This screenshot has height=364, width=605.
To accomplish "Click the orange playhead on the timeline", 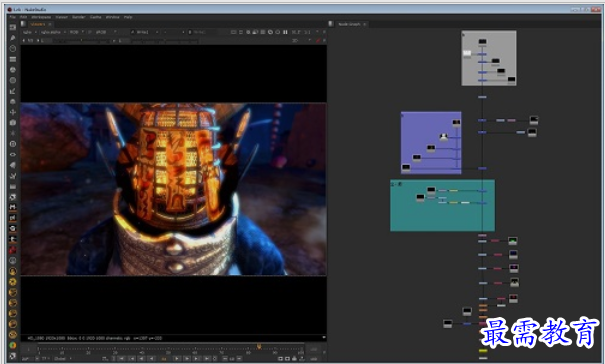I will pos(259,346).
